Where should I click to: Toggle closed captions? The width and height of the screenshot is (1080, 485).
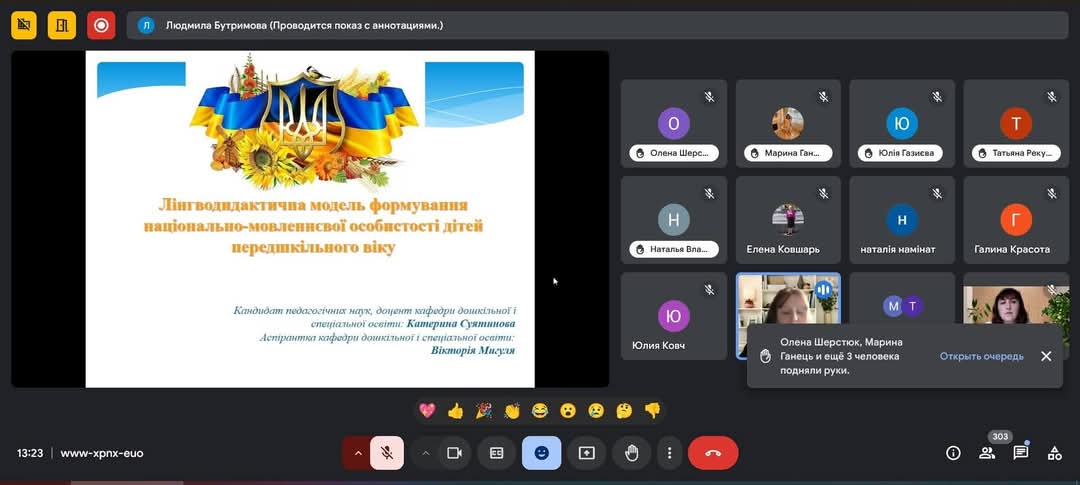(x=496, y=453)
